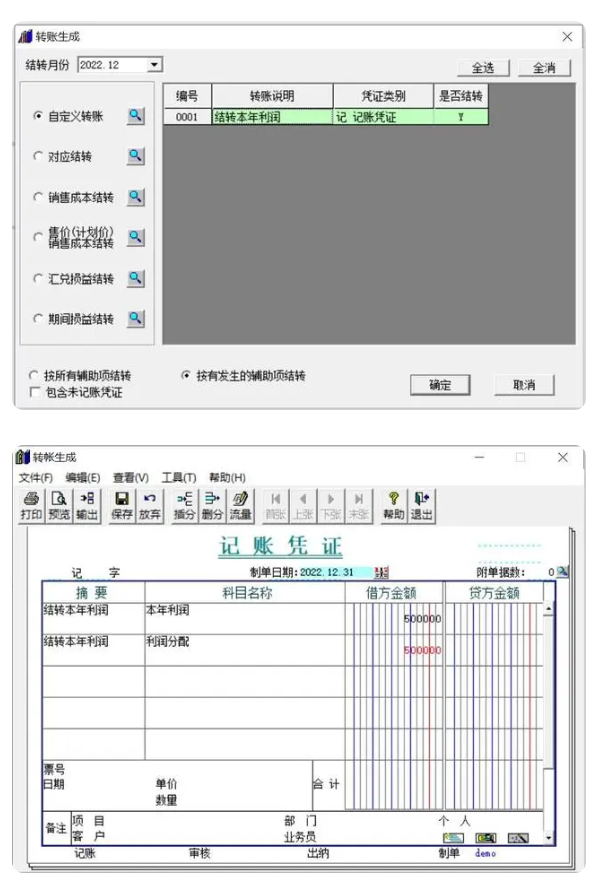Click red amount 500000 in 利润分配 row
Image resolution: width=594 pixels, height=887 pixels.
point(422,650)
